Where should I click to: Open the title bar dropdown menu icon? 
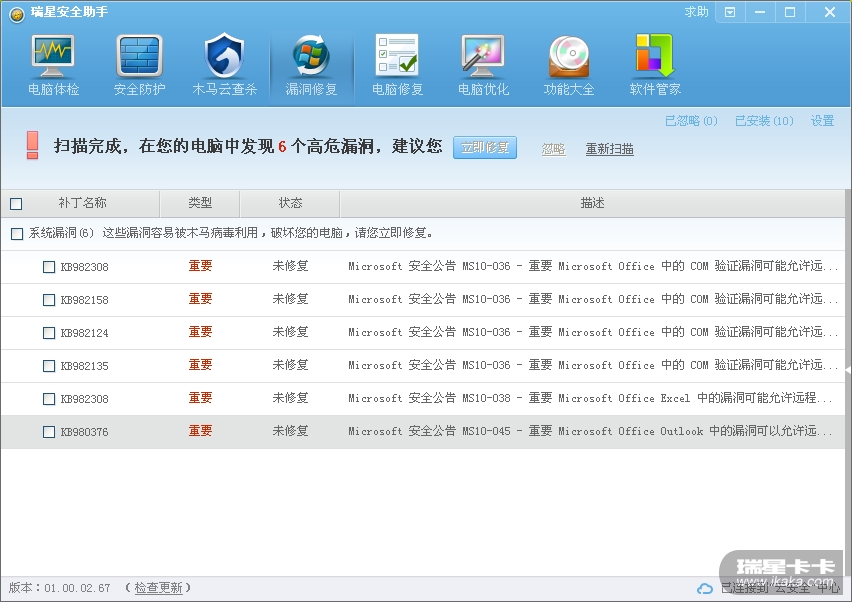[730, 12]
